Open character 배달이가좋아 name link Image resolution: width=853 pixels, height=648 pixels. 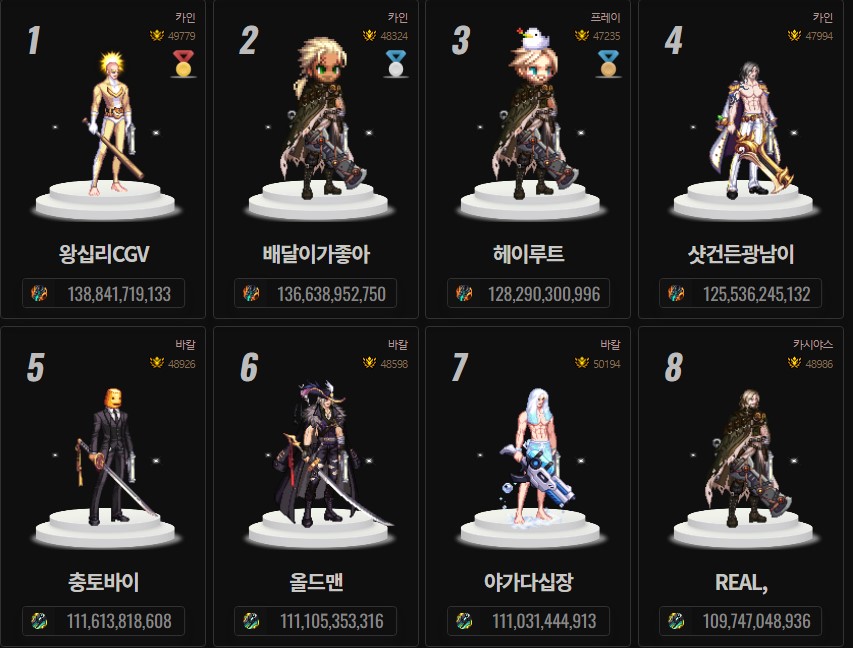tap(316, 254)
